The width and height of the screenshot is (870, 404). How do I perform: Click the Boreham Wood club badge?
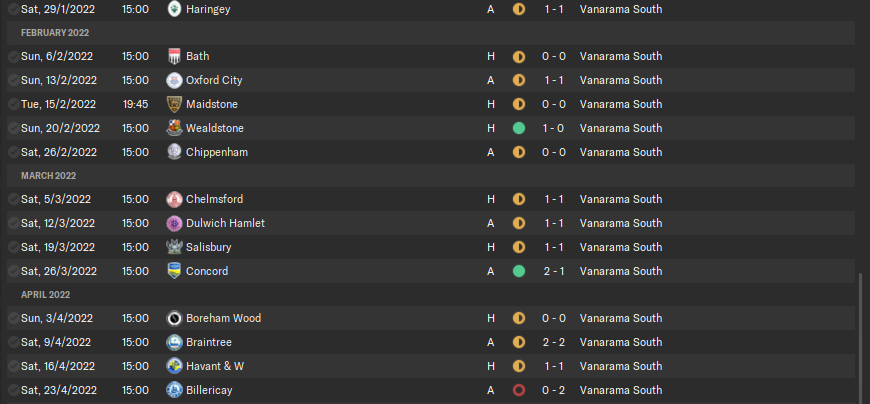point(174,318)
